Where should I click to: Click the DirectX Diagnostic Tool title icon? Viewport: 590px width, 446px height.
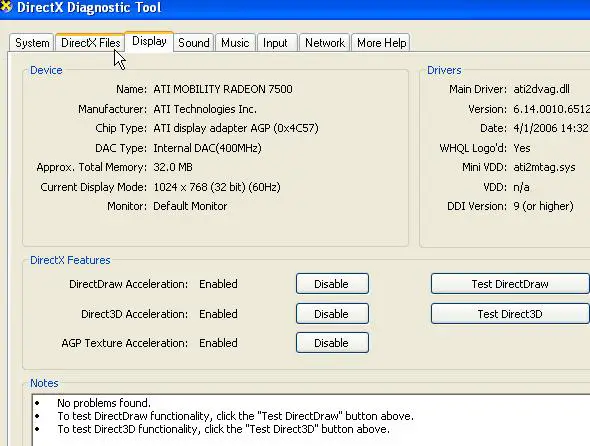click(5, 6)
